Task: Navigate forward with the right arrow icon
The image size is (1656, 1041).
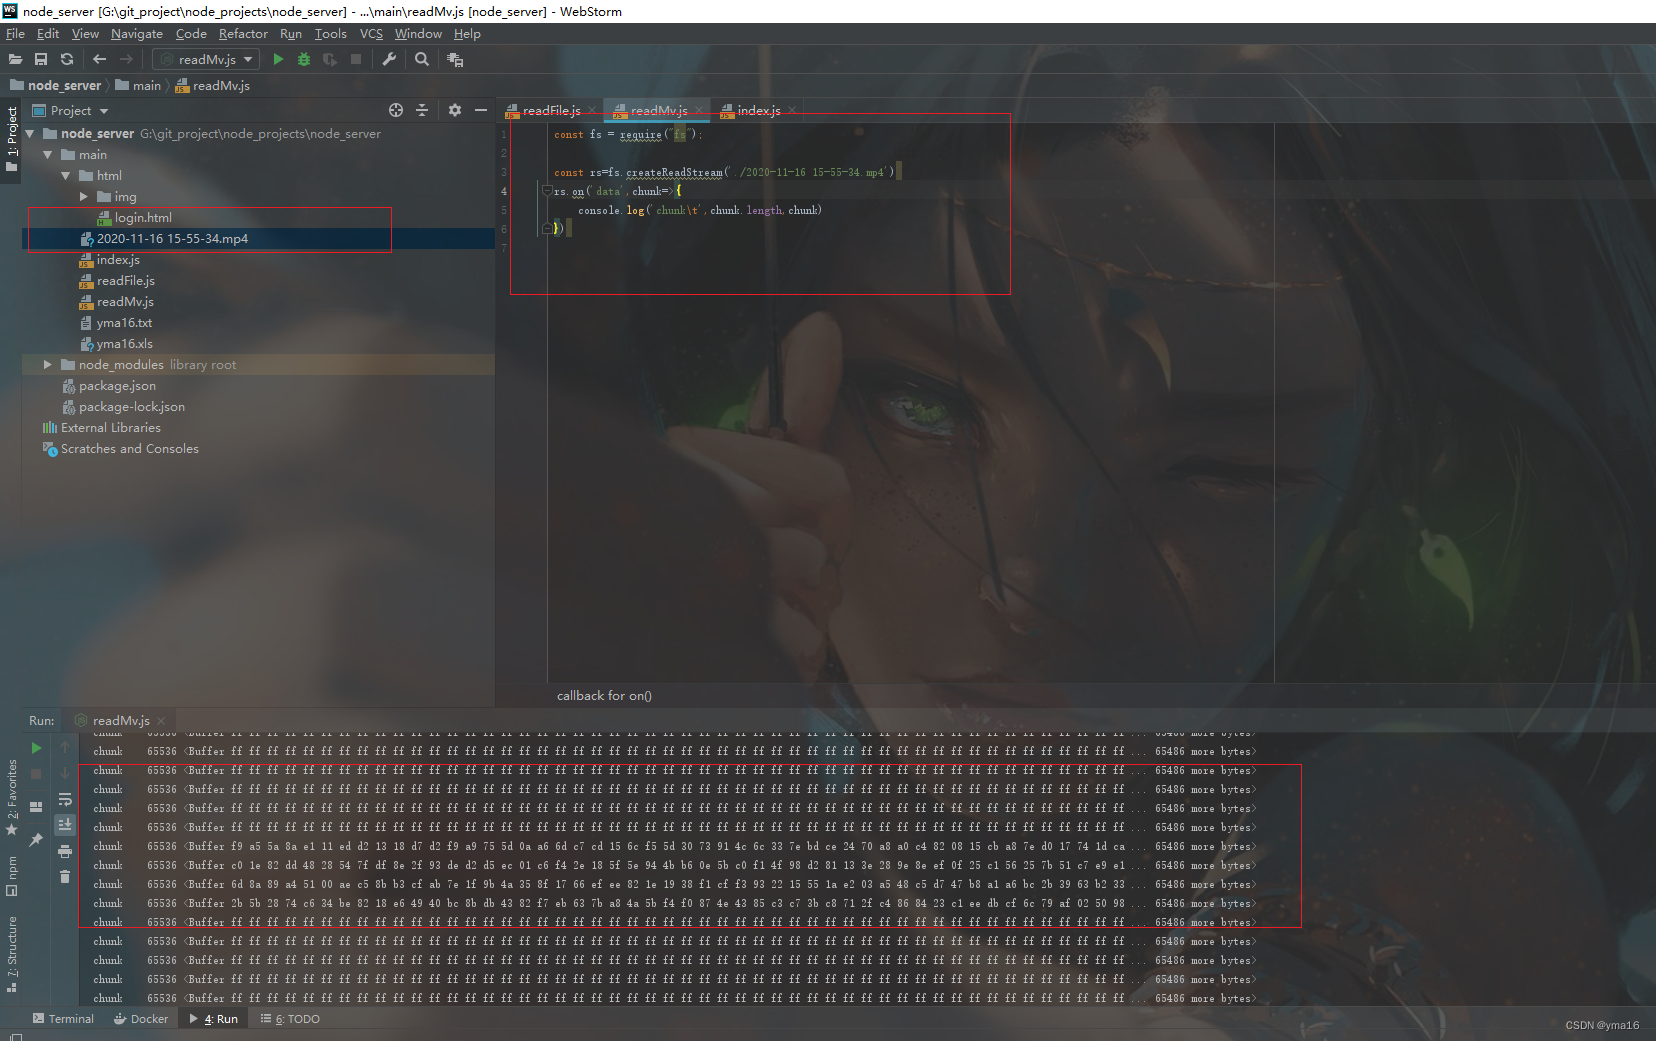Action: (x=126, y=60)
